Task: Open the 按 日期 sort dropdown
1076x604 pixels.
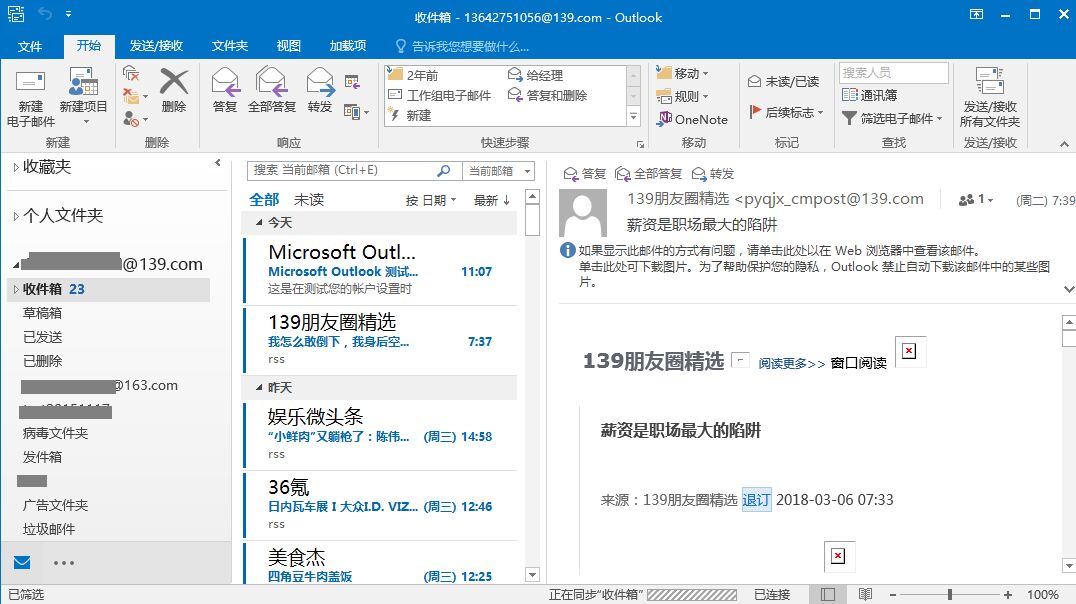Action: pyautogui.click(x=430, y=200)
